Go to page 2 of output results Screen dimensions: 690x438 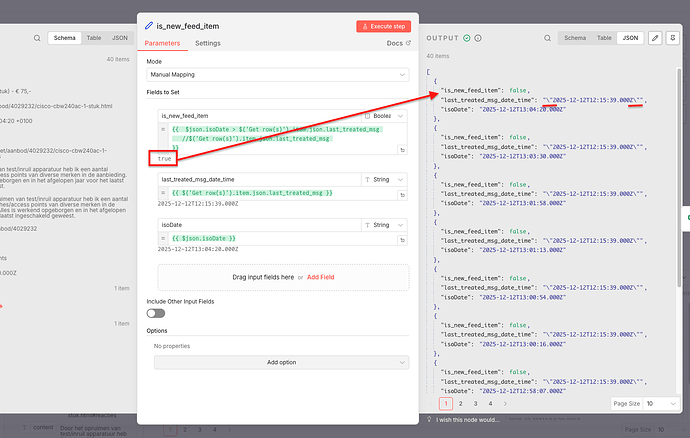click(461, 403)
